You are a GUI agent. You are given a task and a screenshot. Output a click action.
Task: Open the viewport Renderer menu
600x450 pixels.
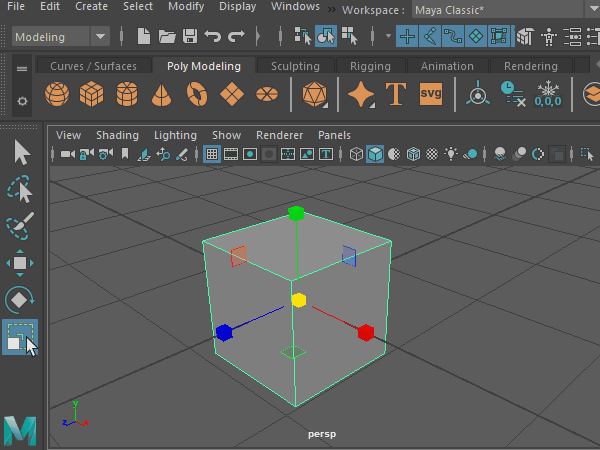pyautogui.click(x=279, y=135)
